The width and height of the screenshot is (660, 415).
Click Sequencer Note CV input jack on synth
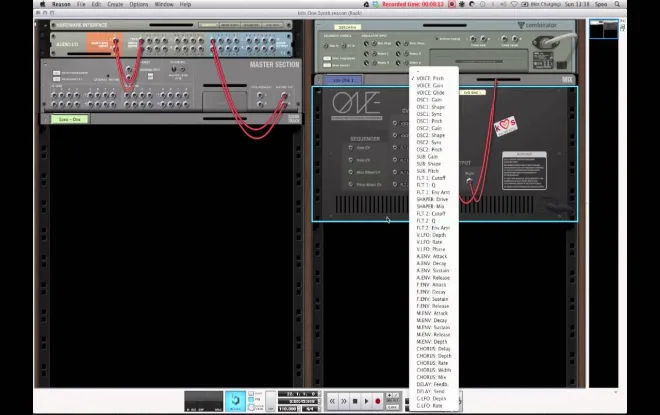point(351,160)
